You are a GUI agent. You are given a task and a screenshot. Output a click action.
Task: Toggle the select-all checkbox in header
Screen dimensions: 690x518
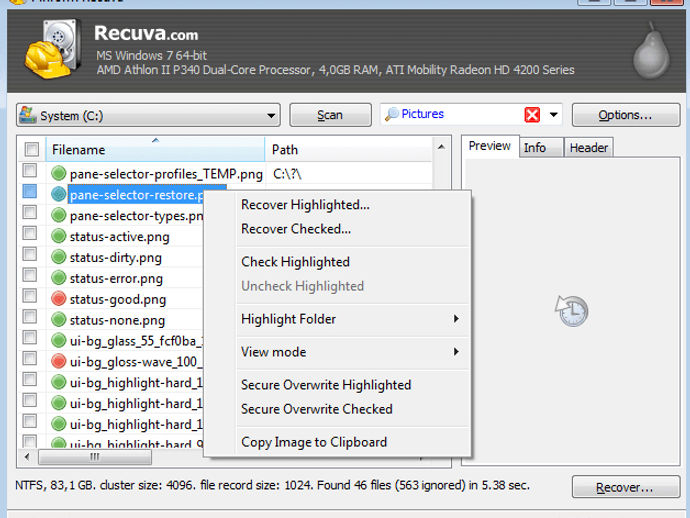coord(32,149)
